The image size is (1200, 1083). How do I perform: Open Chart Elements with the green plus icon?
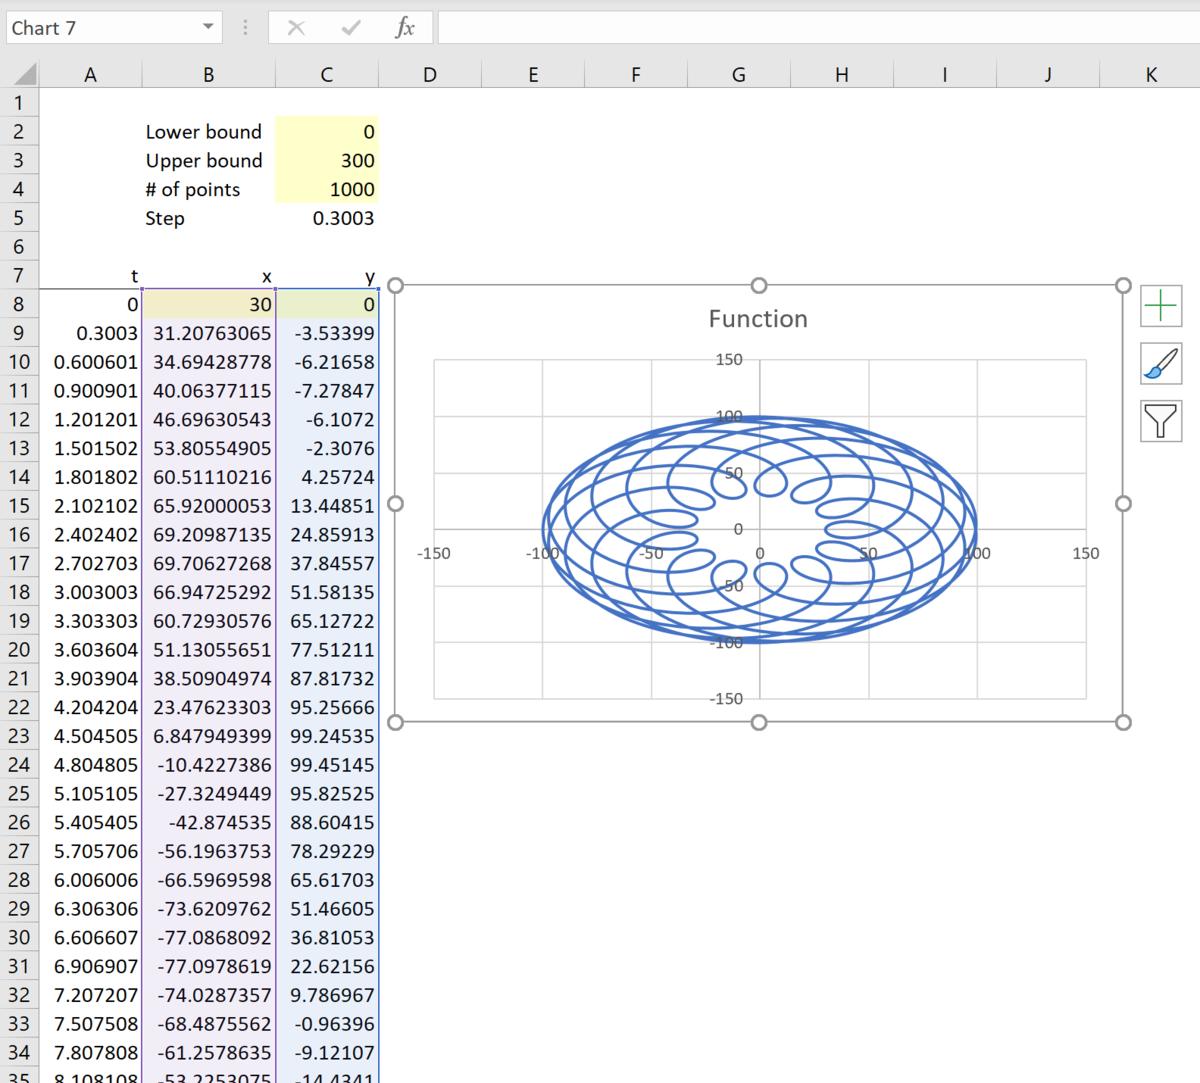[x=1160, y=306]
